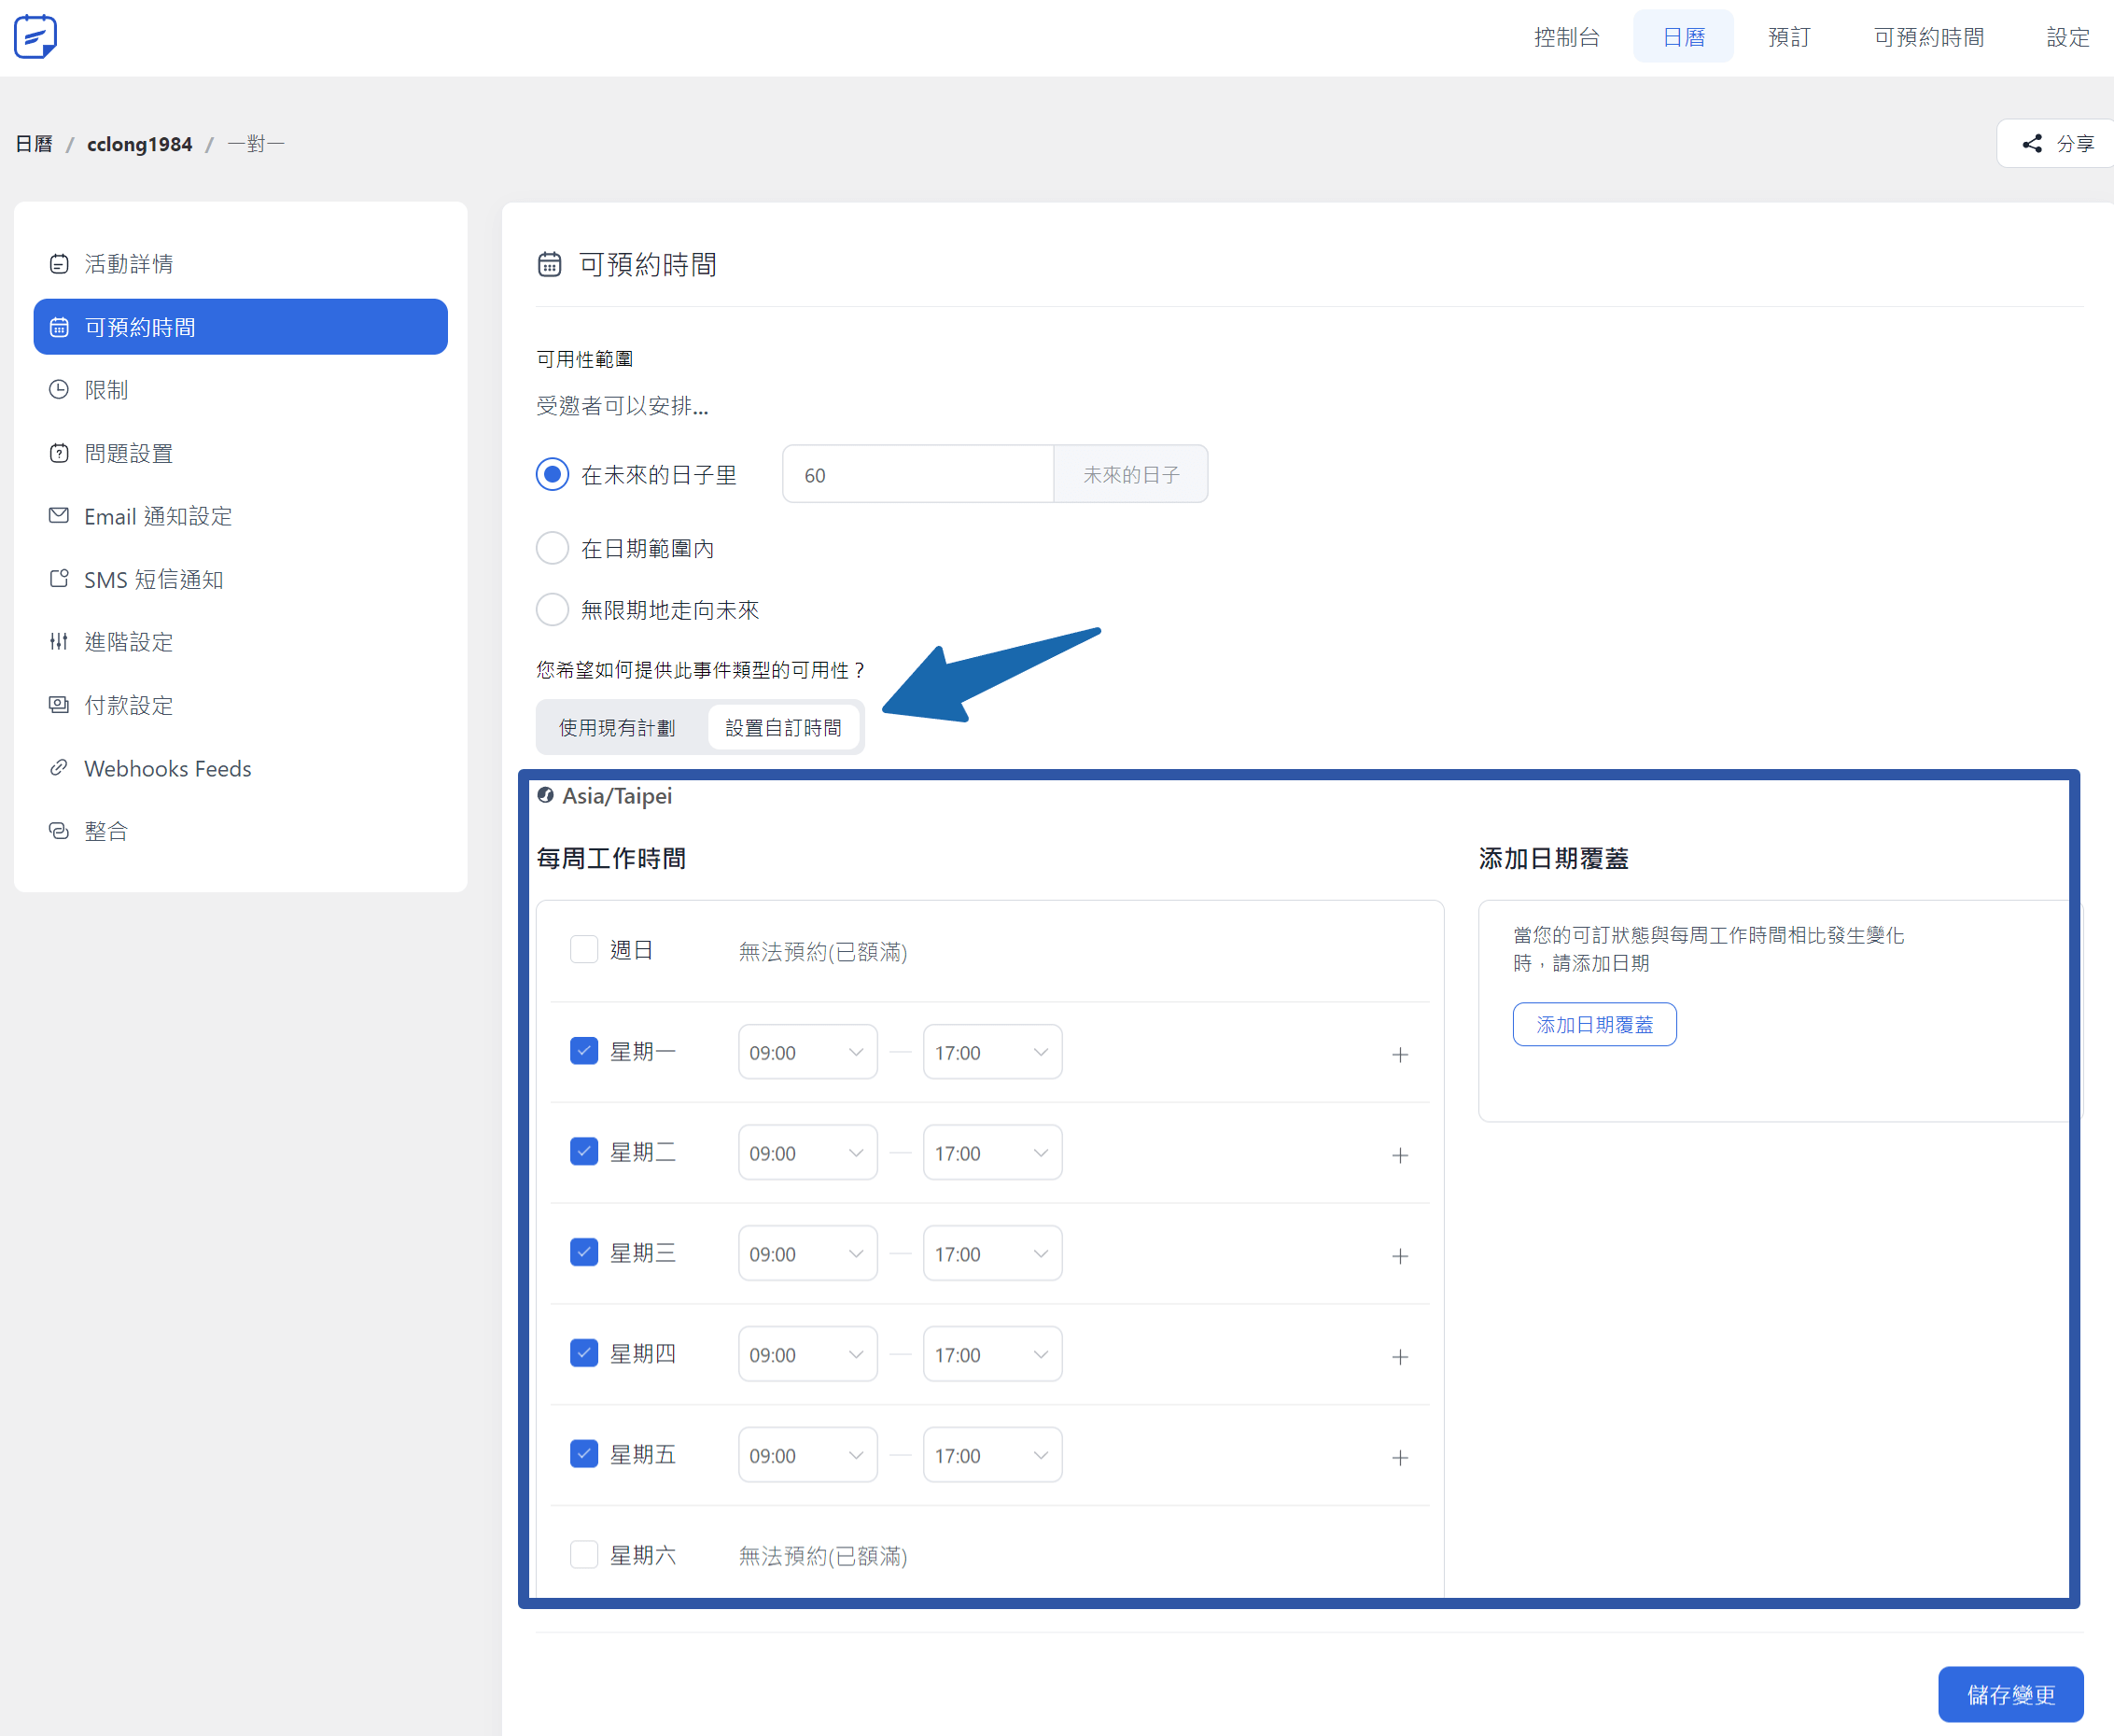2114x1736 pixels.
Task: Click the 進階設定 sliders icon
Action: coord(59,642)
